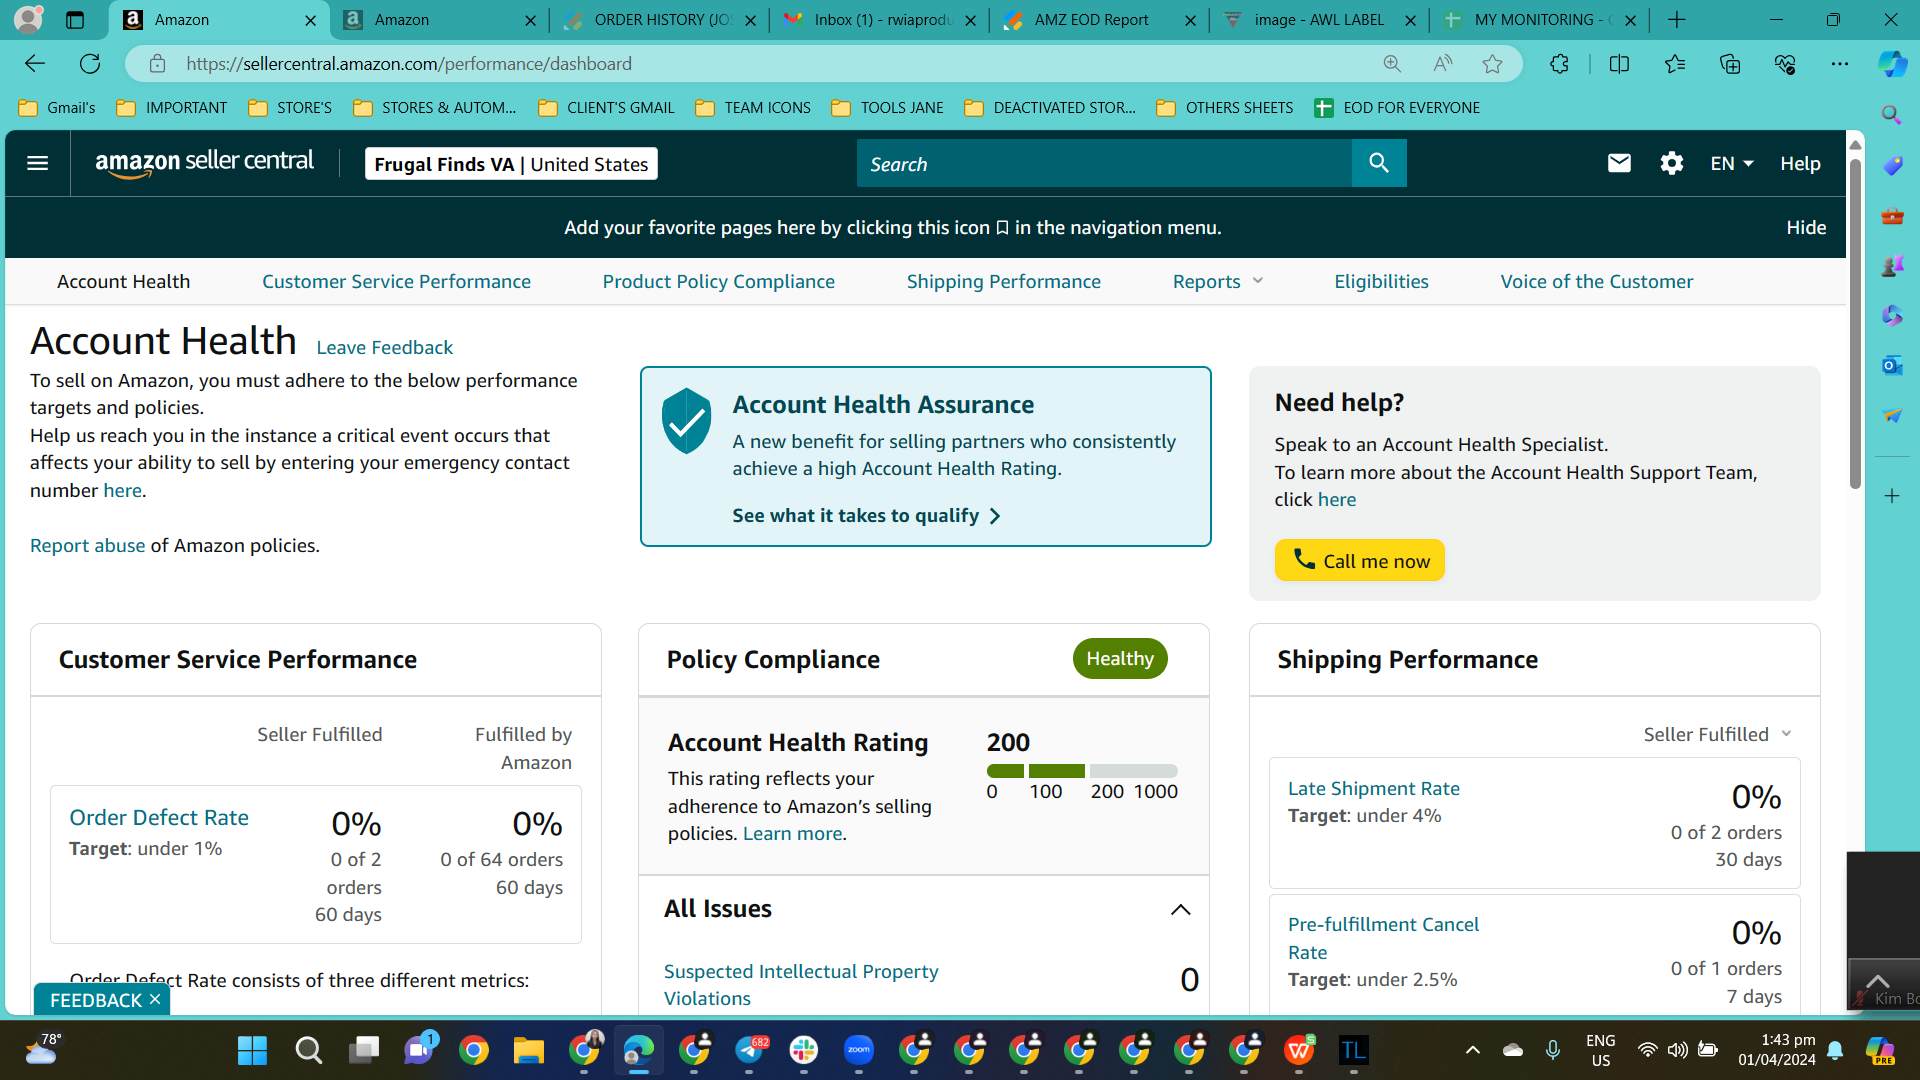
Task: Open Windows taskbar search
Action: tap(308, 1050)
